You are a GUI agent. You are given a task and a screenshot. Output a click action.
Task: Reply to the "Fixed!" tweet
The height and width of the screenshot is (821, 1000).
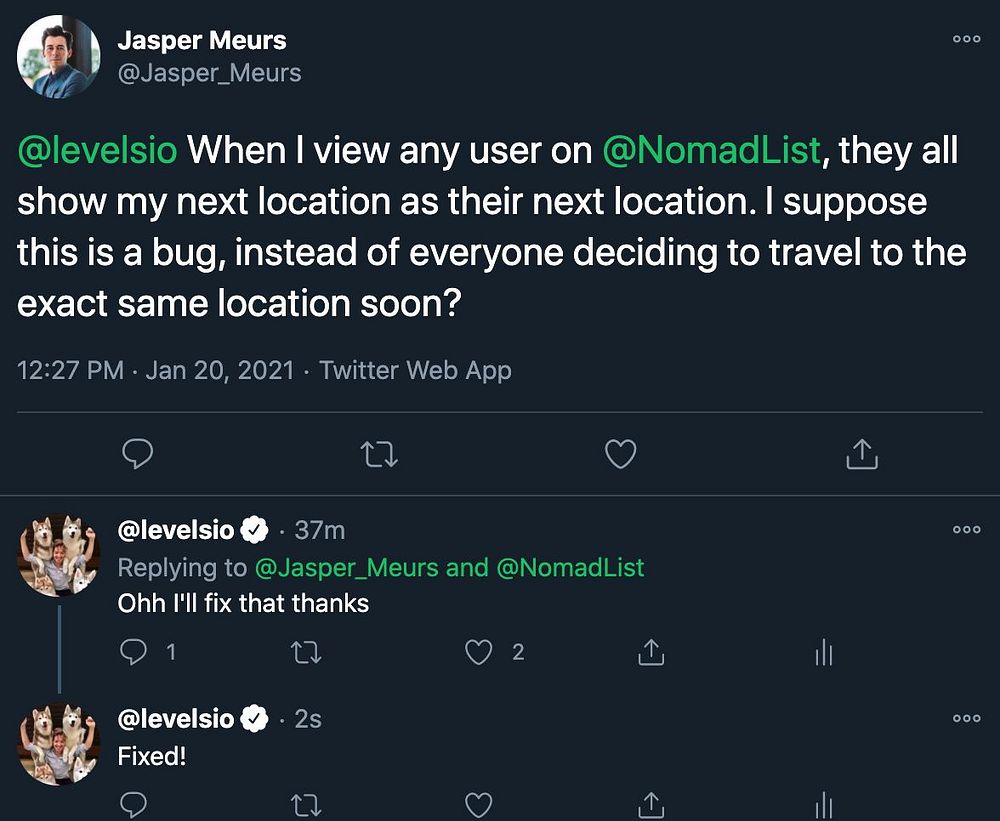pos(134,805)
